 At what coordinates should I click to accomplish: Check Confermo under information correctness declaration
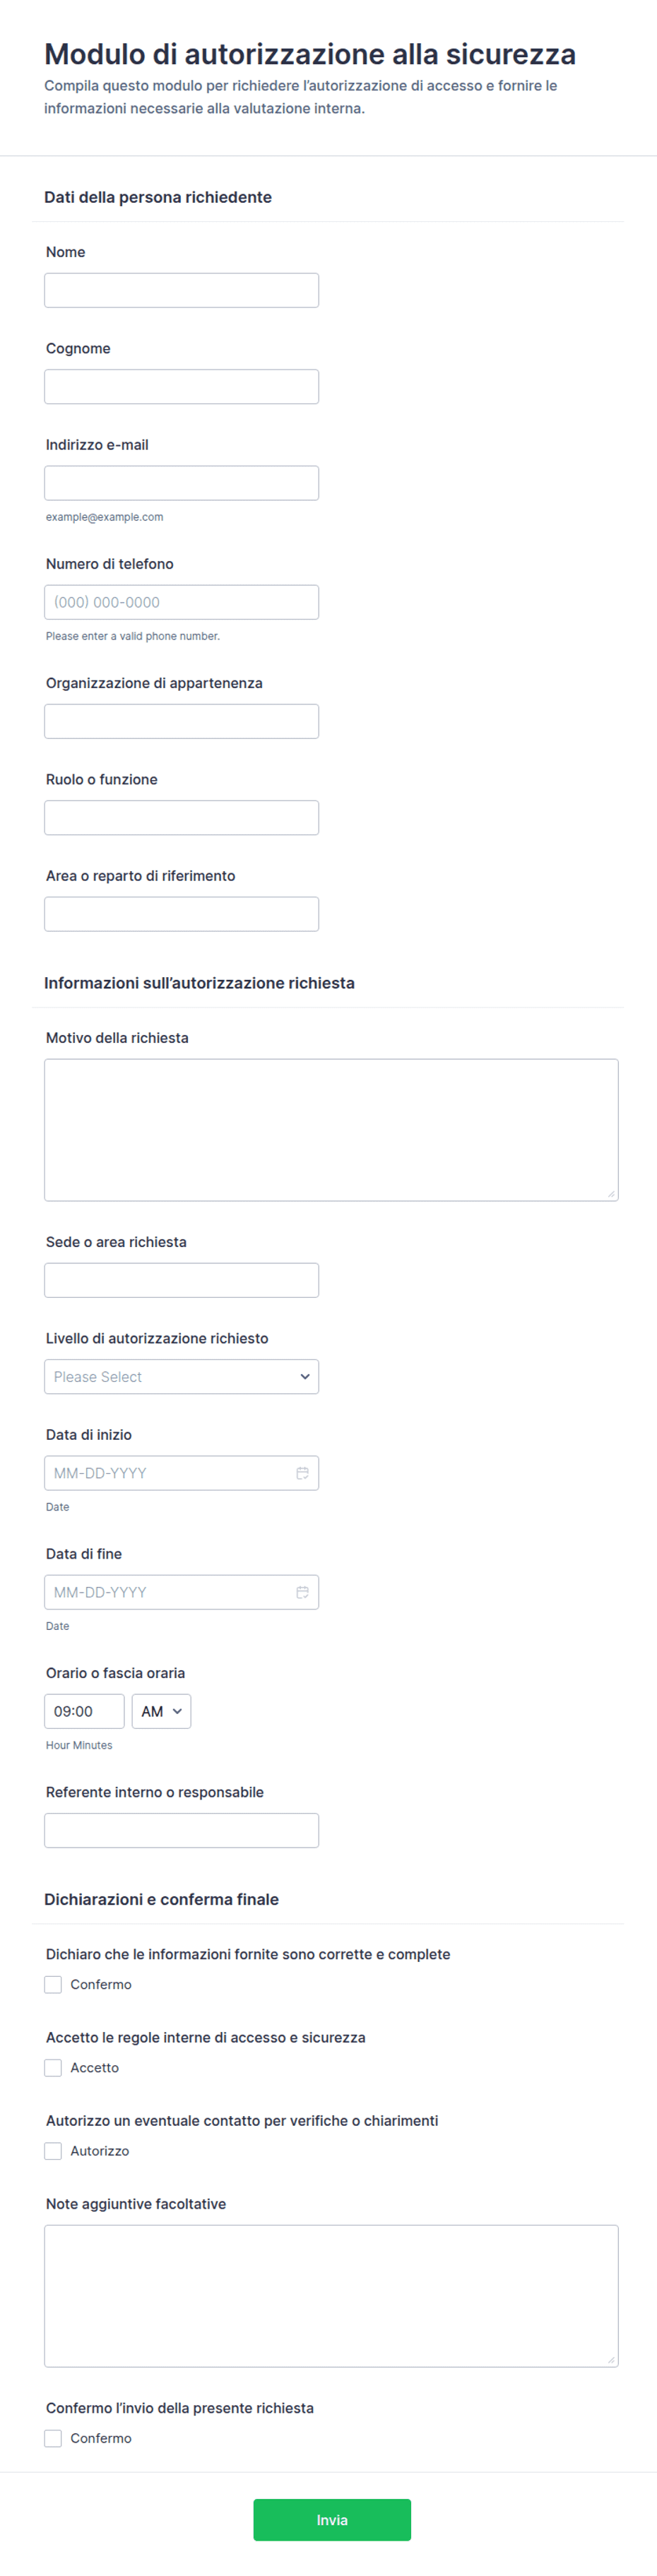pos(53,1984)
